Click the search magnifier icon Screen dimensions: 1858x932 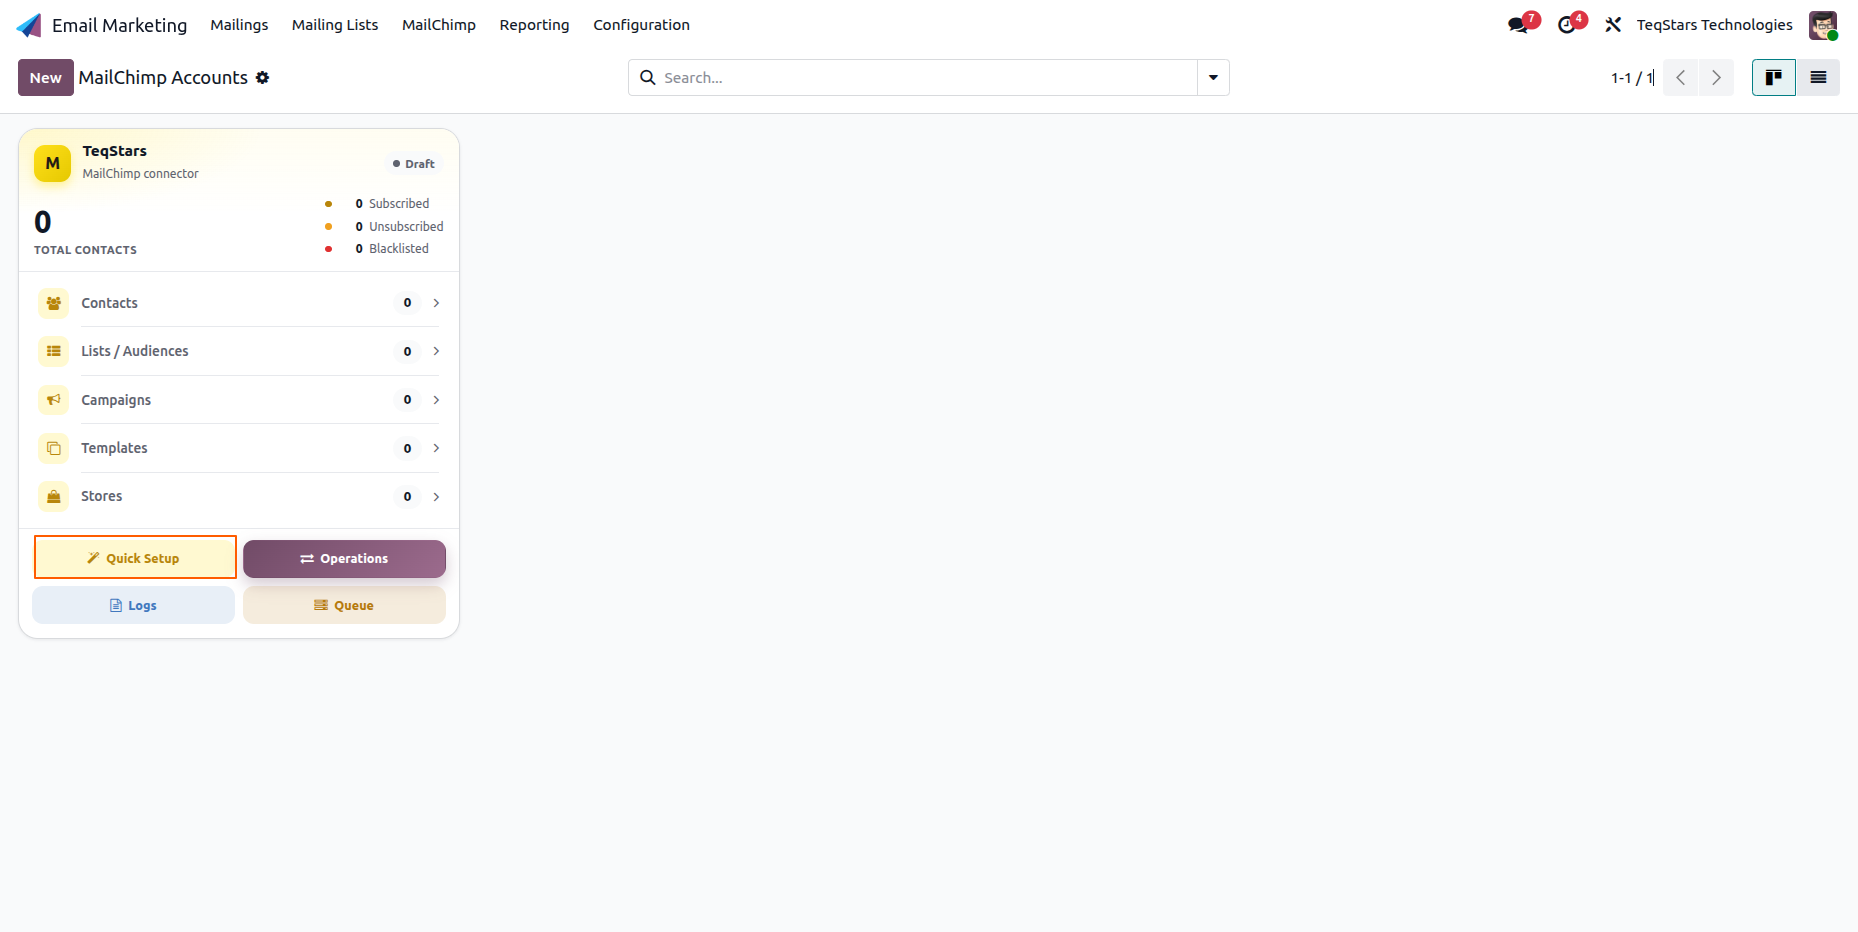coord(648,78)
